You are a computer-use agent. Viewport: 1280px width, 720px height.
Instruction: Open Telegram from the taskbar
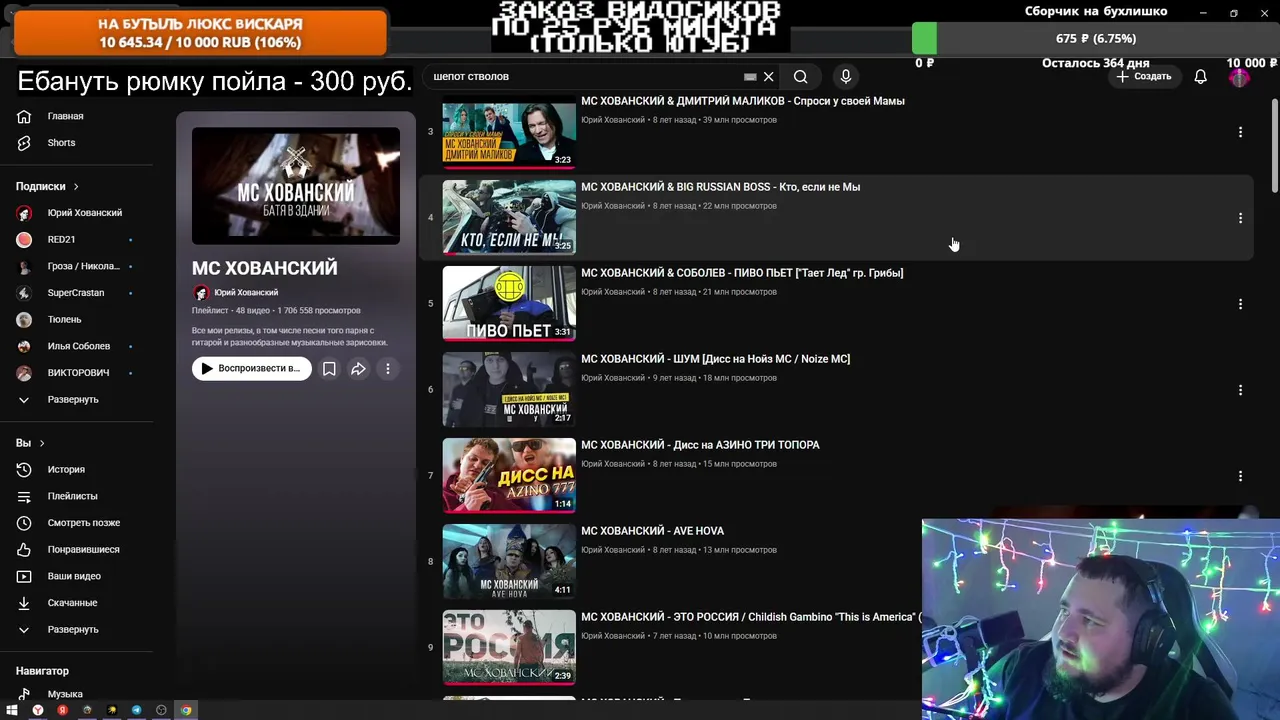(x=136, y=710)
